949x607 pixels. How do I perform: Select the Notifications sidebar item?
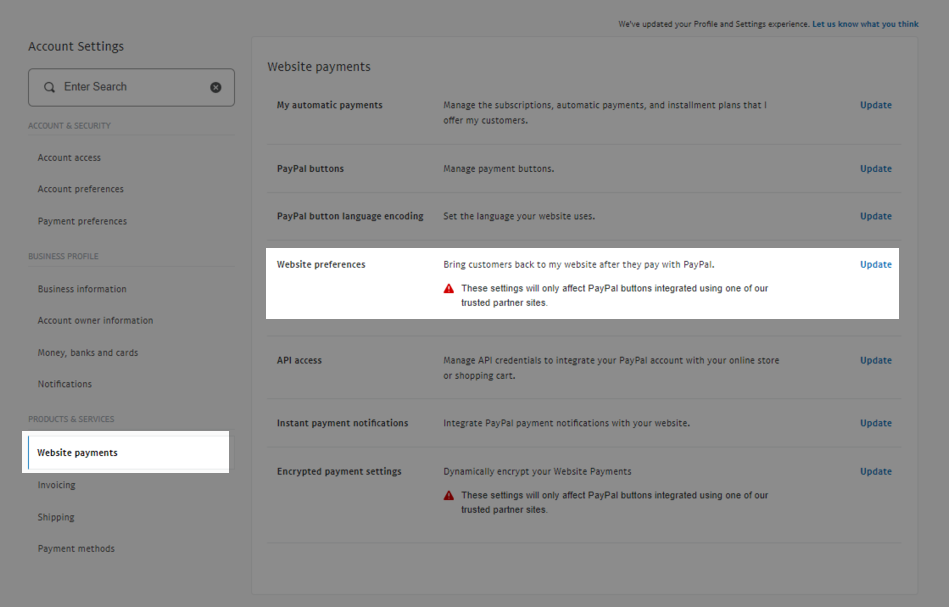(x=65, y=384)
